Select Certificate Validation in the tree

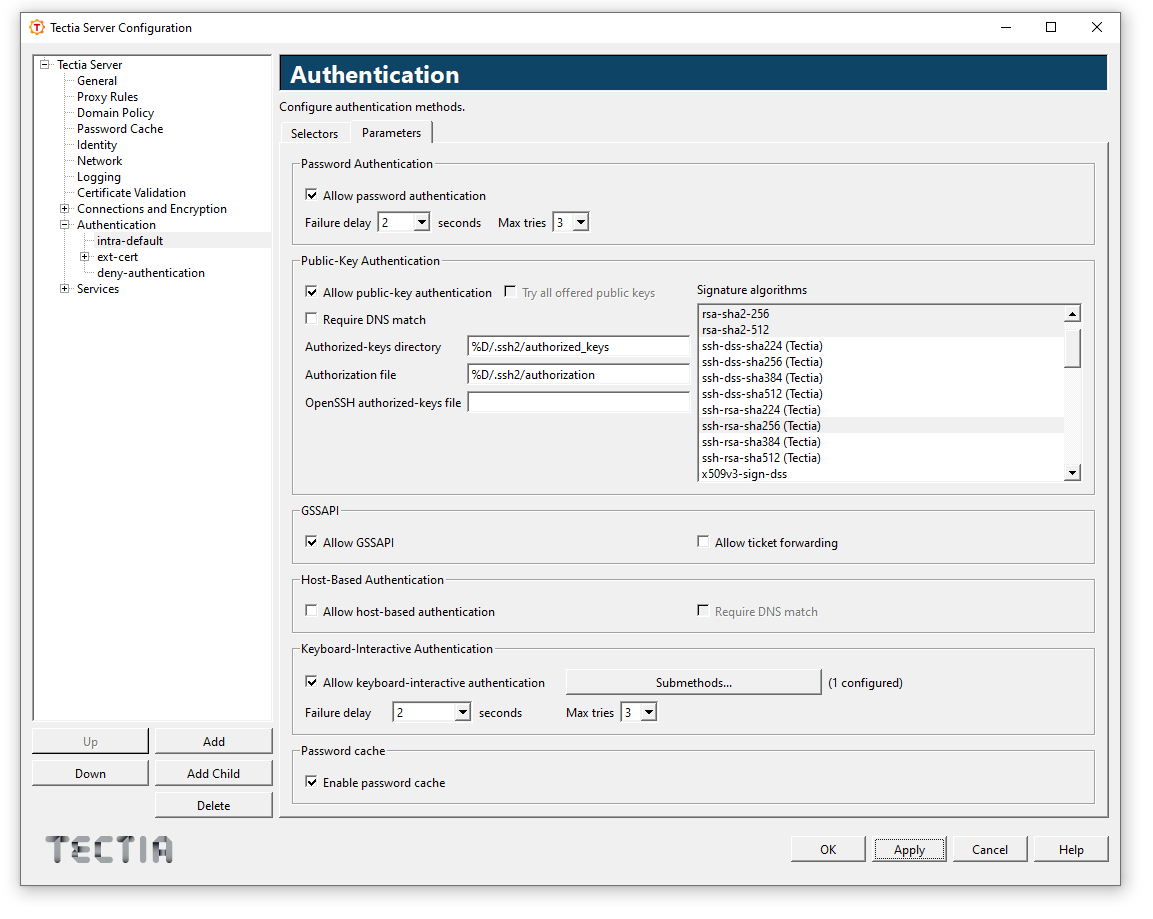pyautogui.click(x=132, y=193)
